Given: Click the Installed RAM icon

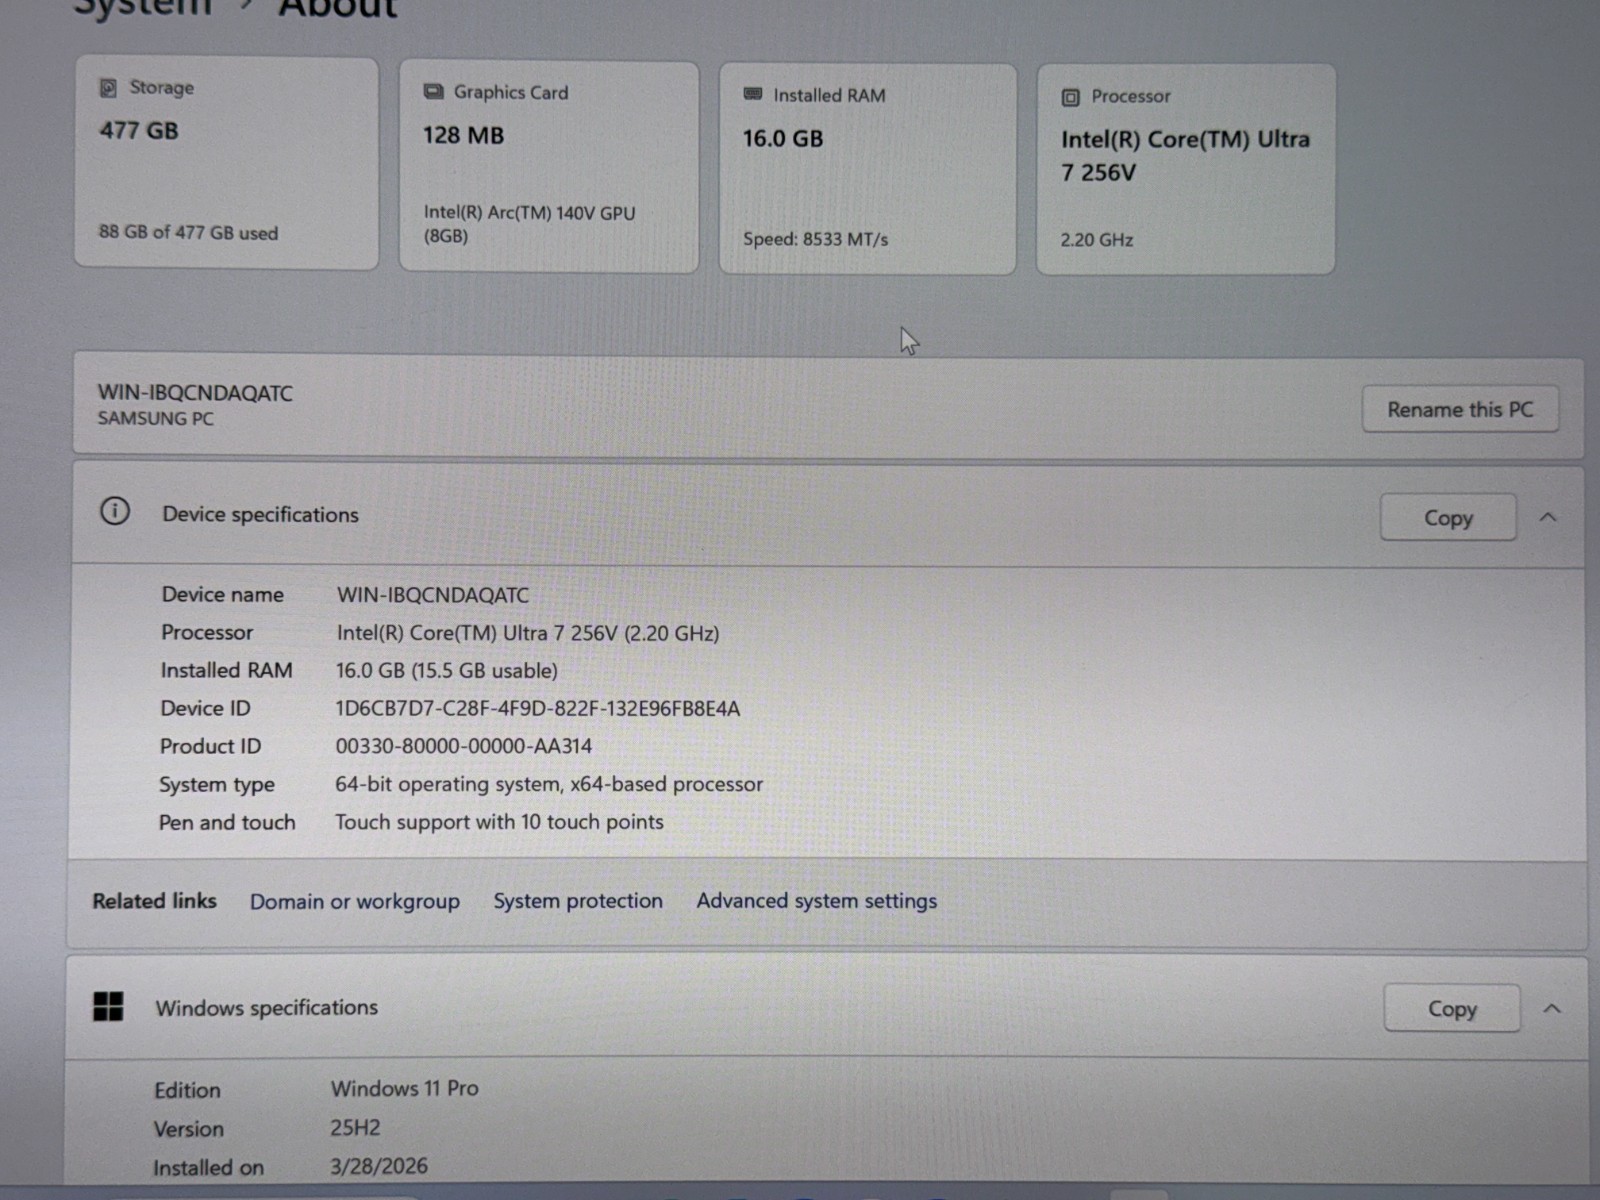Looking at the screenshot, I should (753, 94).
